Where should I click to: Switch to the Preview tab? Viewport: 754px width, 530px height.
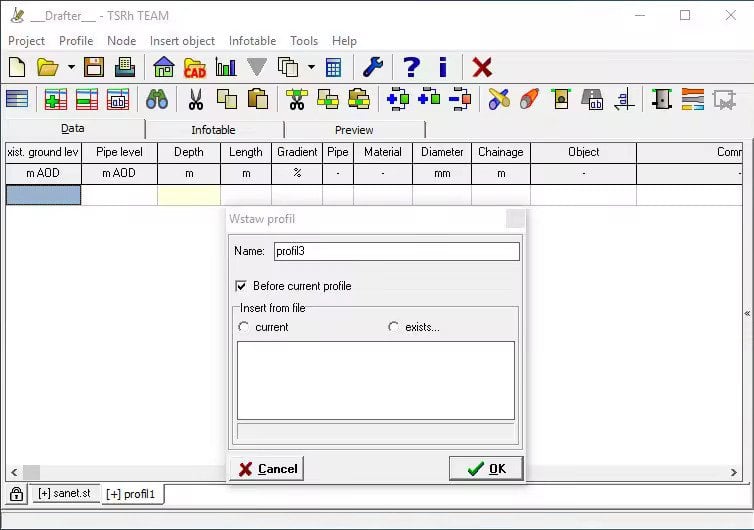354,130
